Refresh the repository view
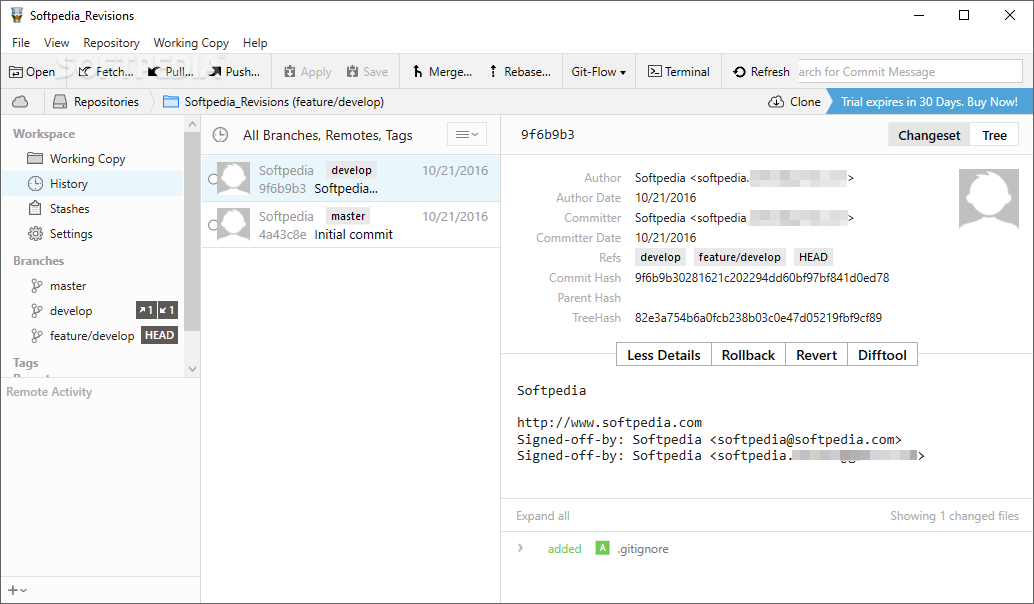Screen dimensions: 1034x604 click(x=761, y=72)
